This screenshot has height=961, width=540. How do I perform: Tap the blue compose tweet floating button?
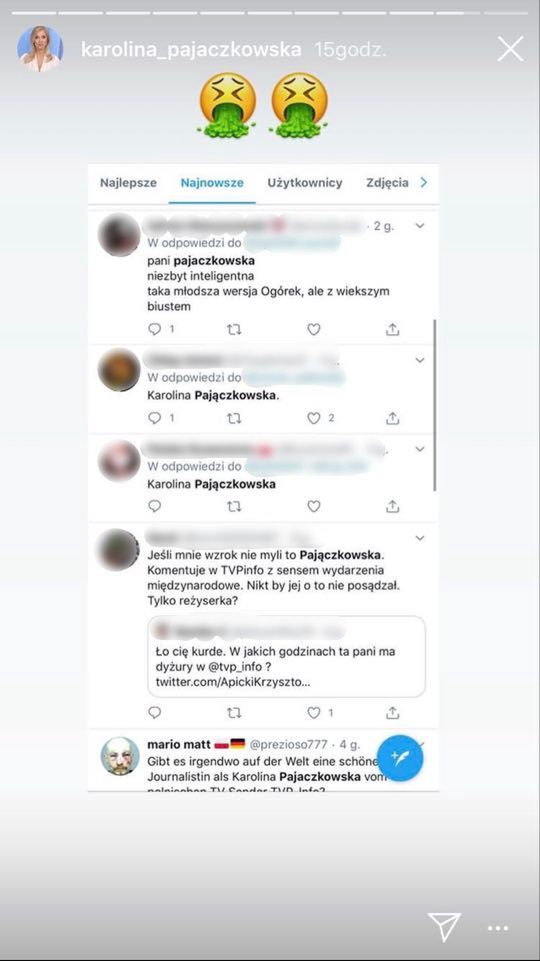click(400, 758)
